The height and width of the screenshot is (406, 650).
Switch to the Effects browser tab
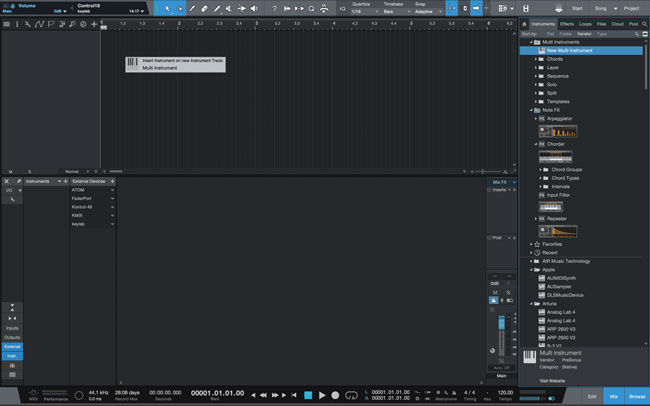(567, 24)
